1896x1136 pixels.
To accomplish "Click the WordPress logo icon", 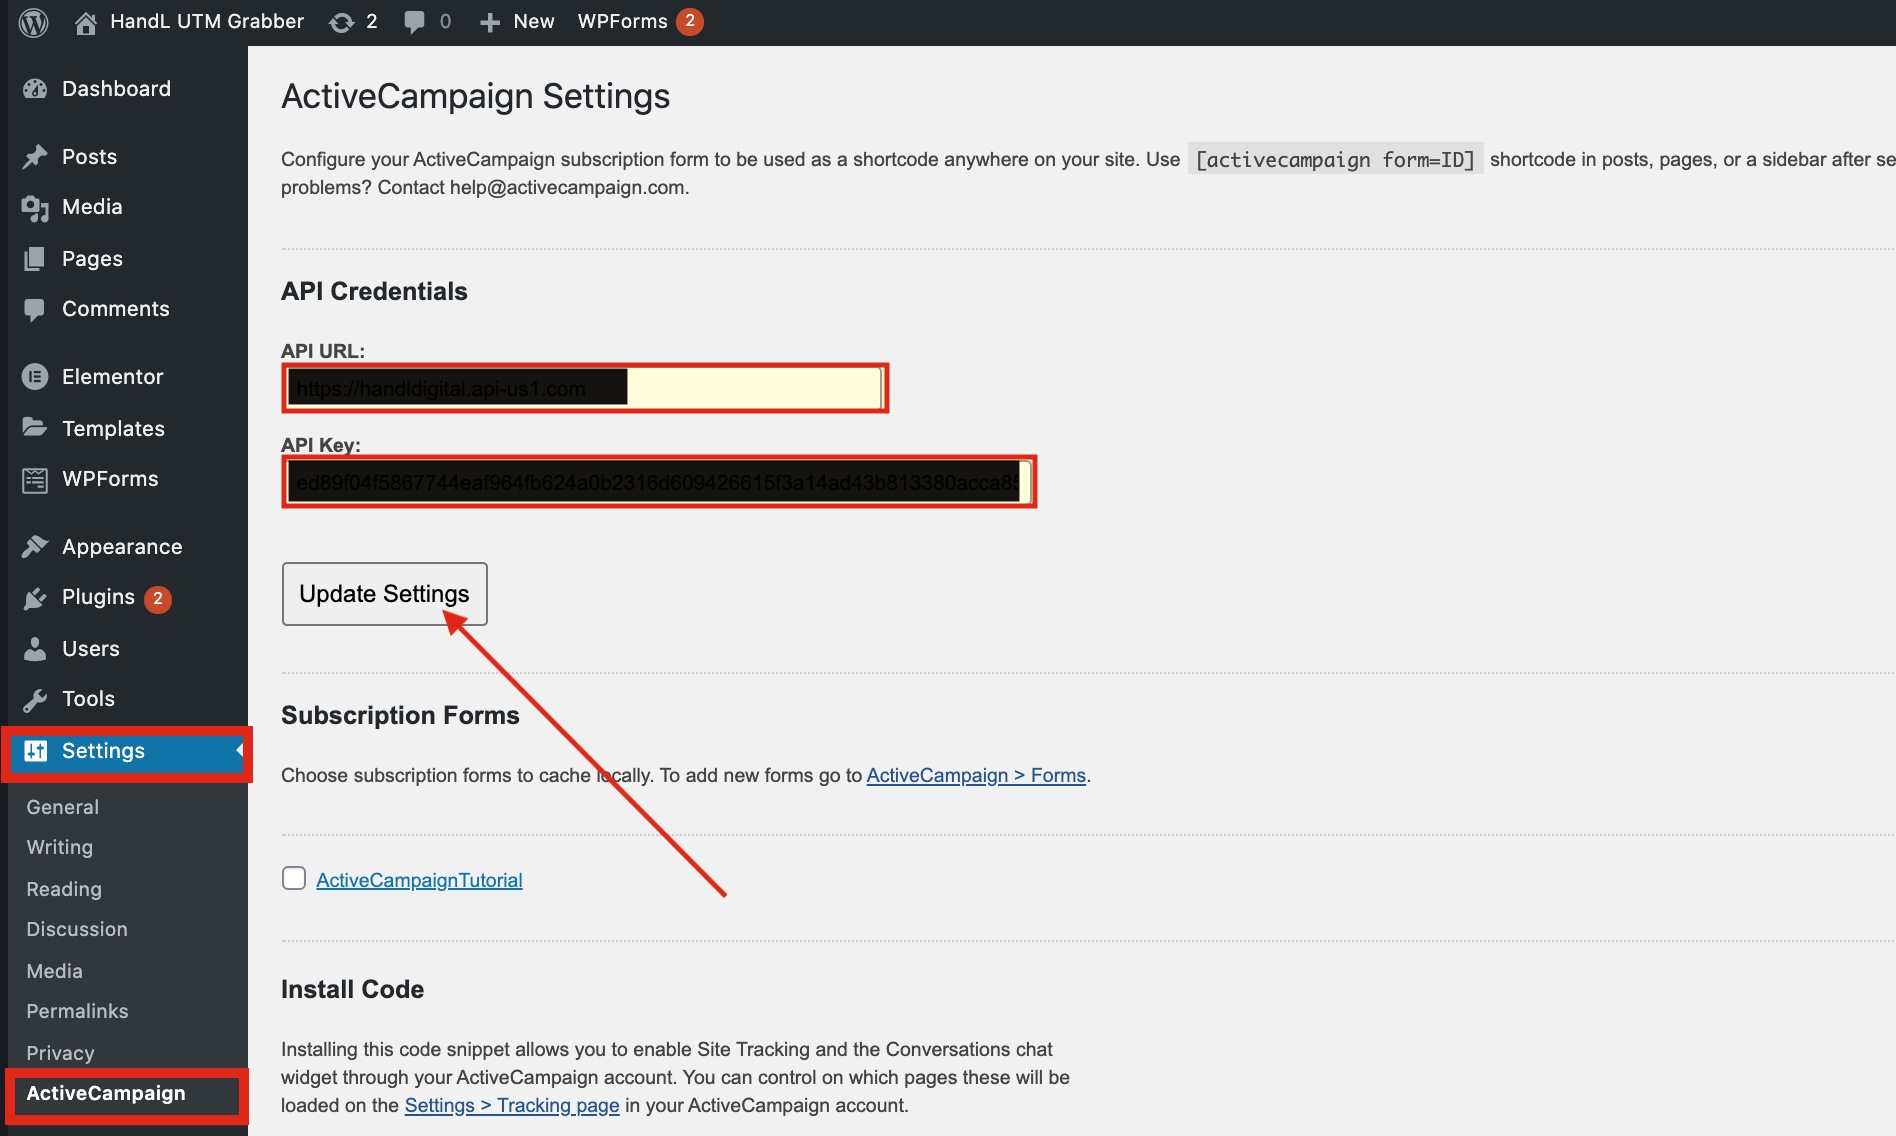I will pos(34,22).
